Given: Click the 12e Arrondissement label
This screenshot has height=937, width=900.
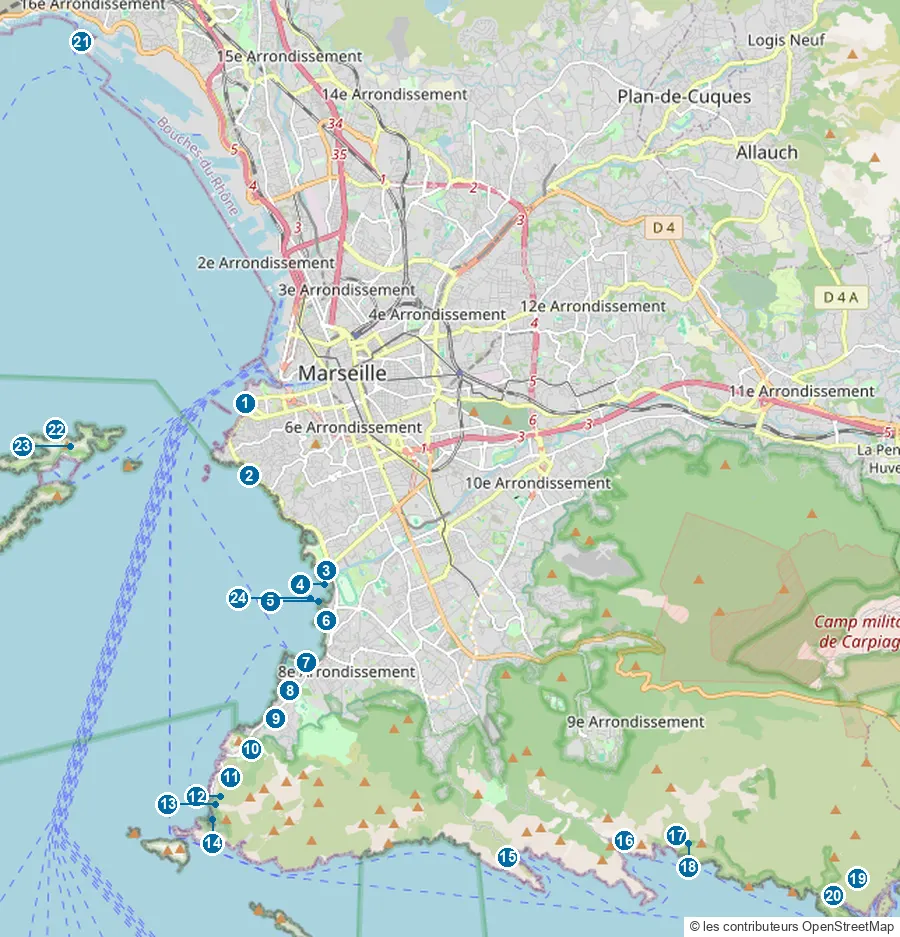Looking at the screenshot, I should [593, 306].
